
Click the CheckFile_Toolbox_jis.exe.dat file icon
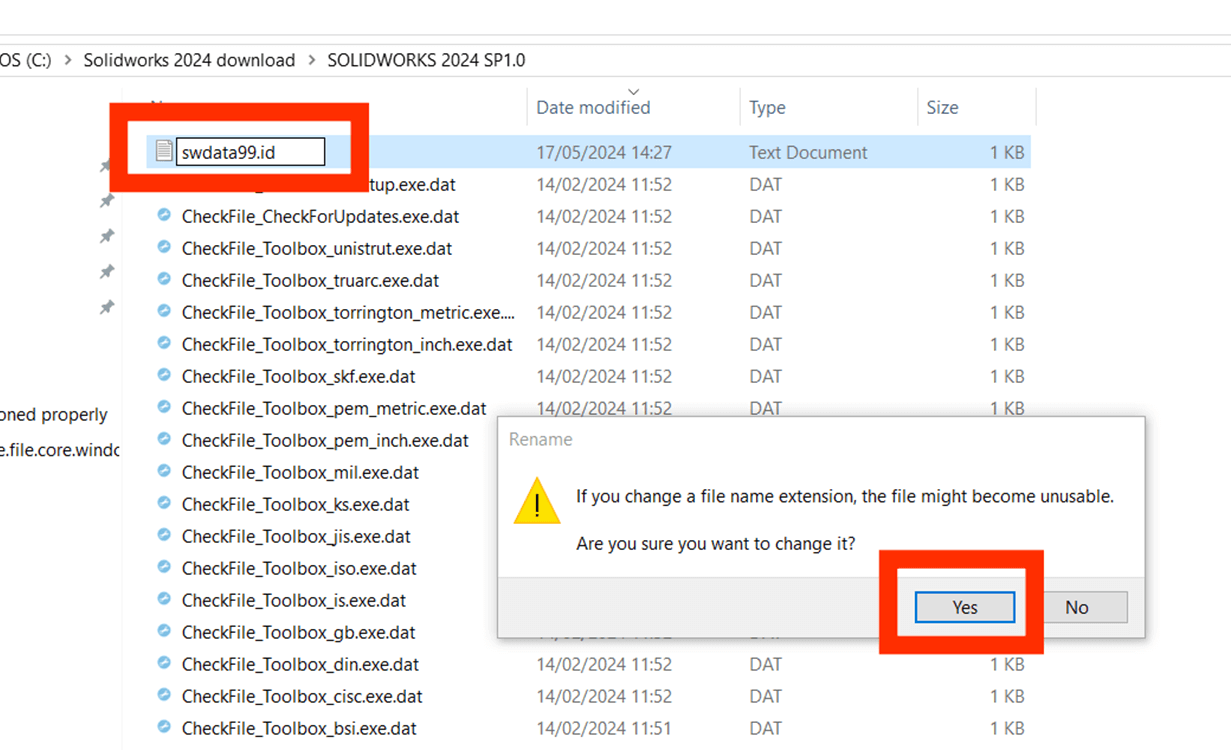coord(164,536)
